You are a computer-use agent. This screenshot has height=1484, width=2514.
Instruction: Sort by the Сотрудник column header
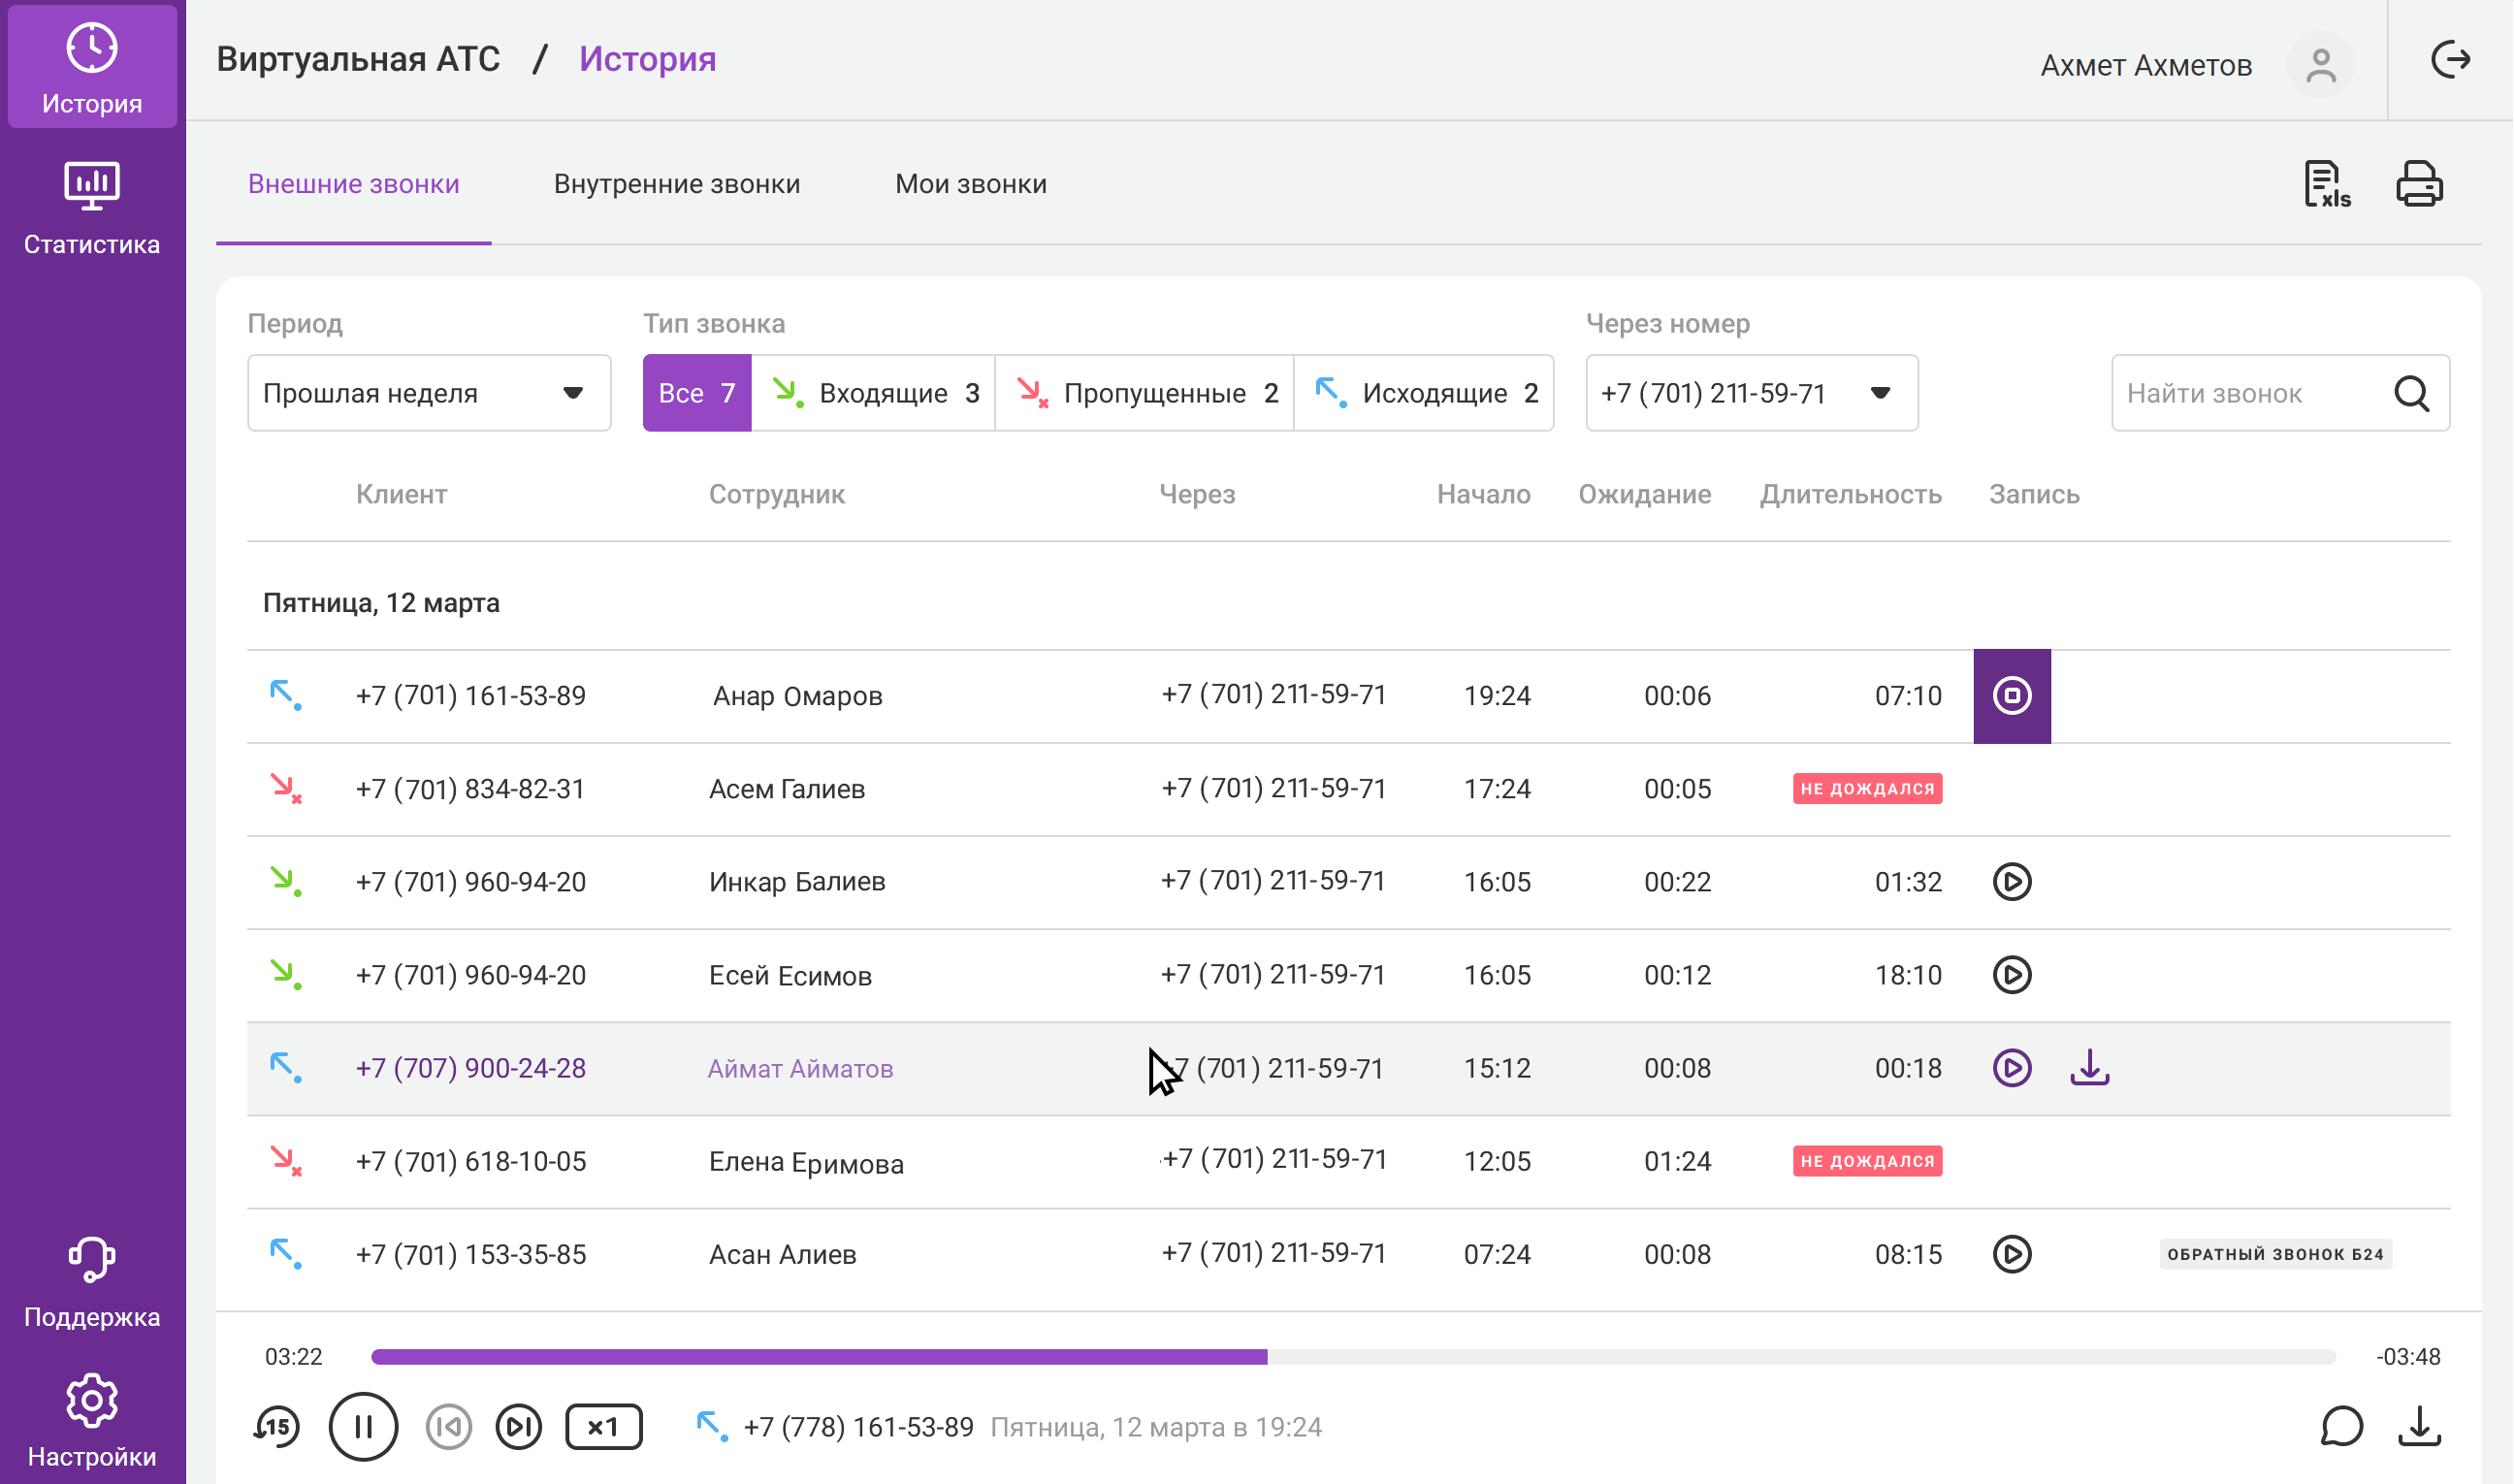[x=777, y=494]
